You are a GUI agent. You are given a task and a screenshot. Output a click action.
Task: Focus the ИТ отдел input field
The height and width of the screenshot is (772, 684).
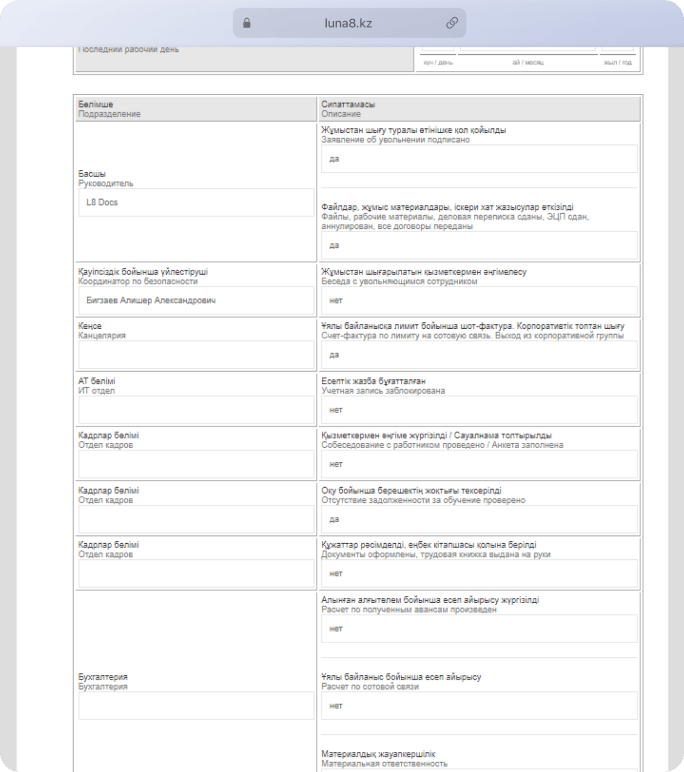click(196, 410)
